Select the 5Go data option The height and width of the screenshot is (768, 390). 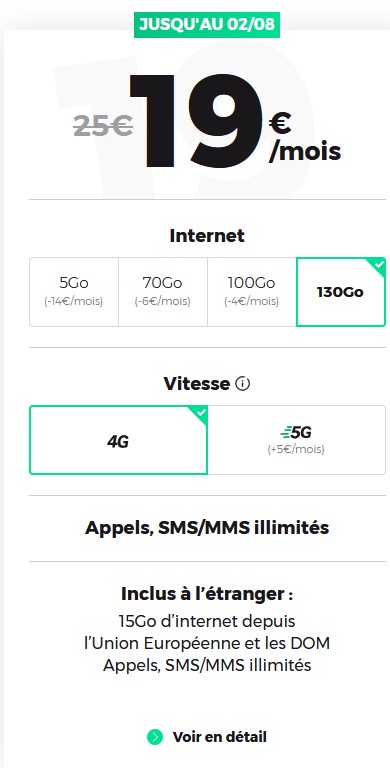click(x=74, y=292)
